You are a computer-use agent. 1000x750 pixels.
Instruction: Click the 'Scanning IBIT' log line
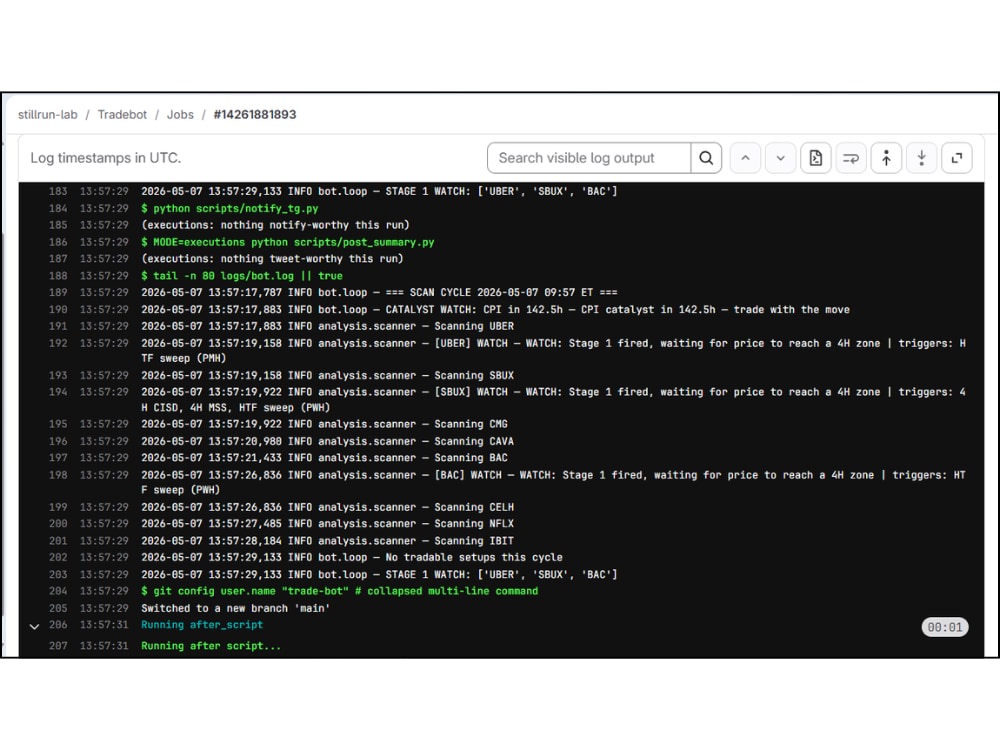(327, 541)
